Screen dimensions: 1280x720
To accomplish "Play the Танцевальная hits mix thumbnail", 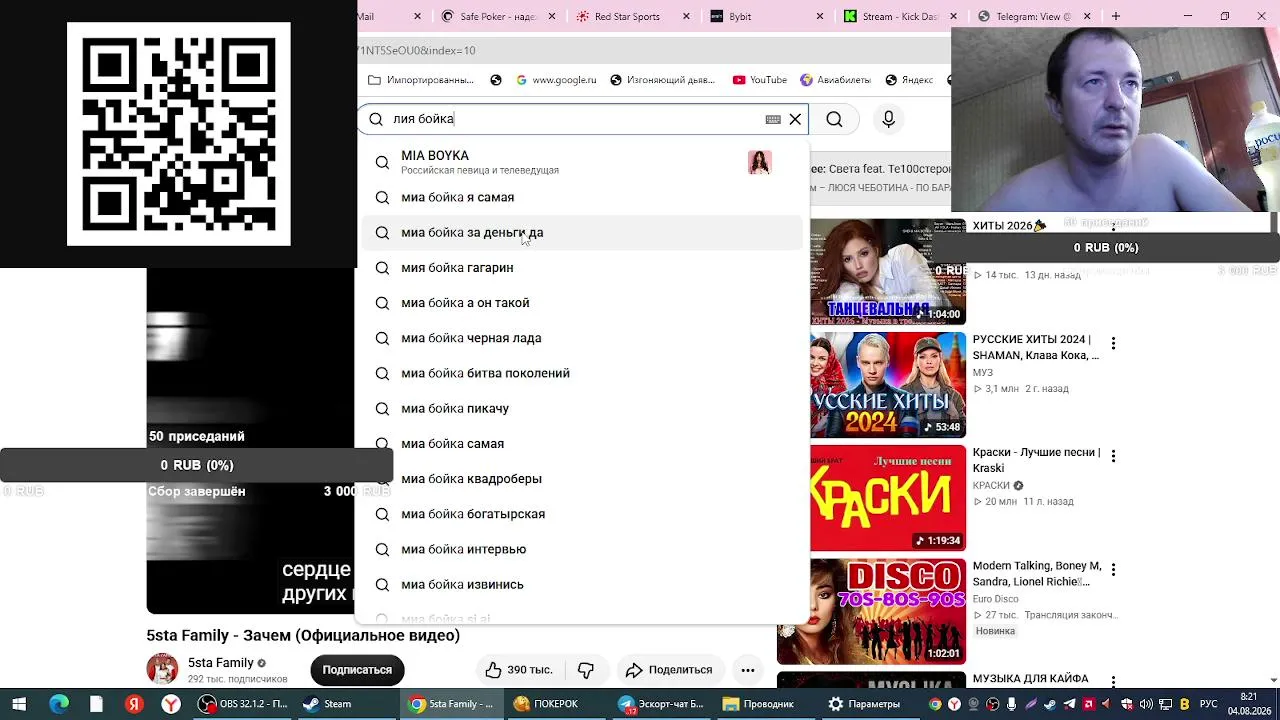I will point(888,271).
